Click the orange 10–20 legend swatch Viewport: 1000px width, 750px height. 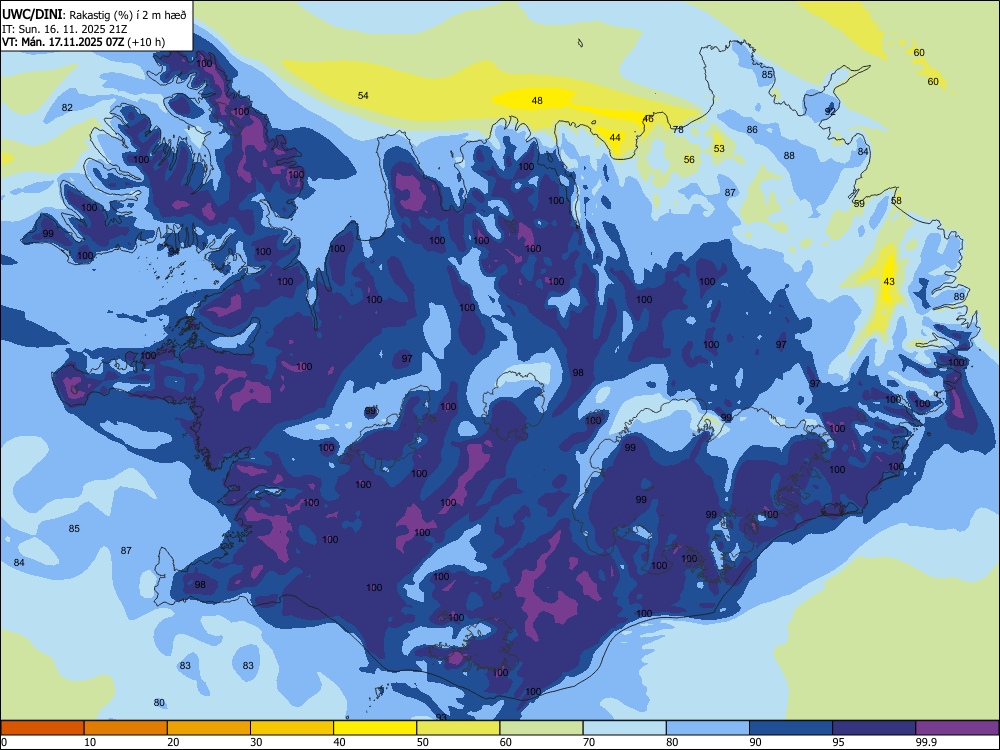coord(126,728)
